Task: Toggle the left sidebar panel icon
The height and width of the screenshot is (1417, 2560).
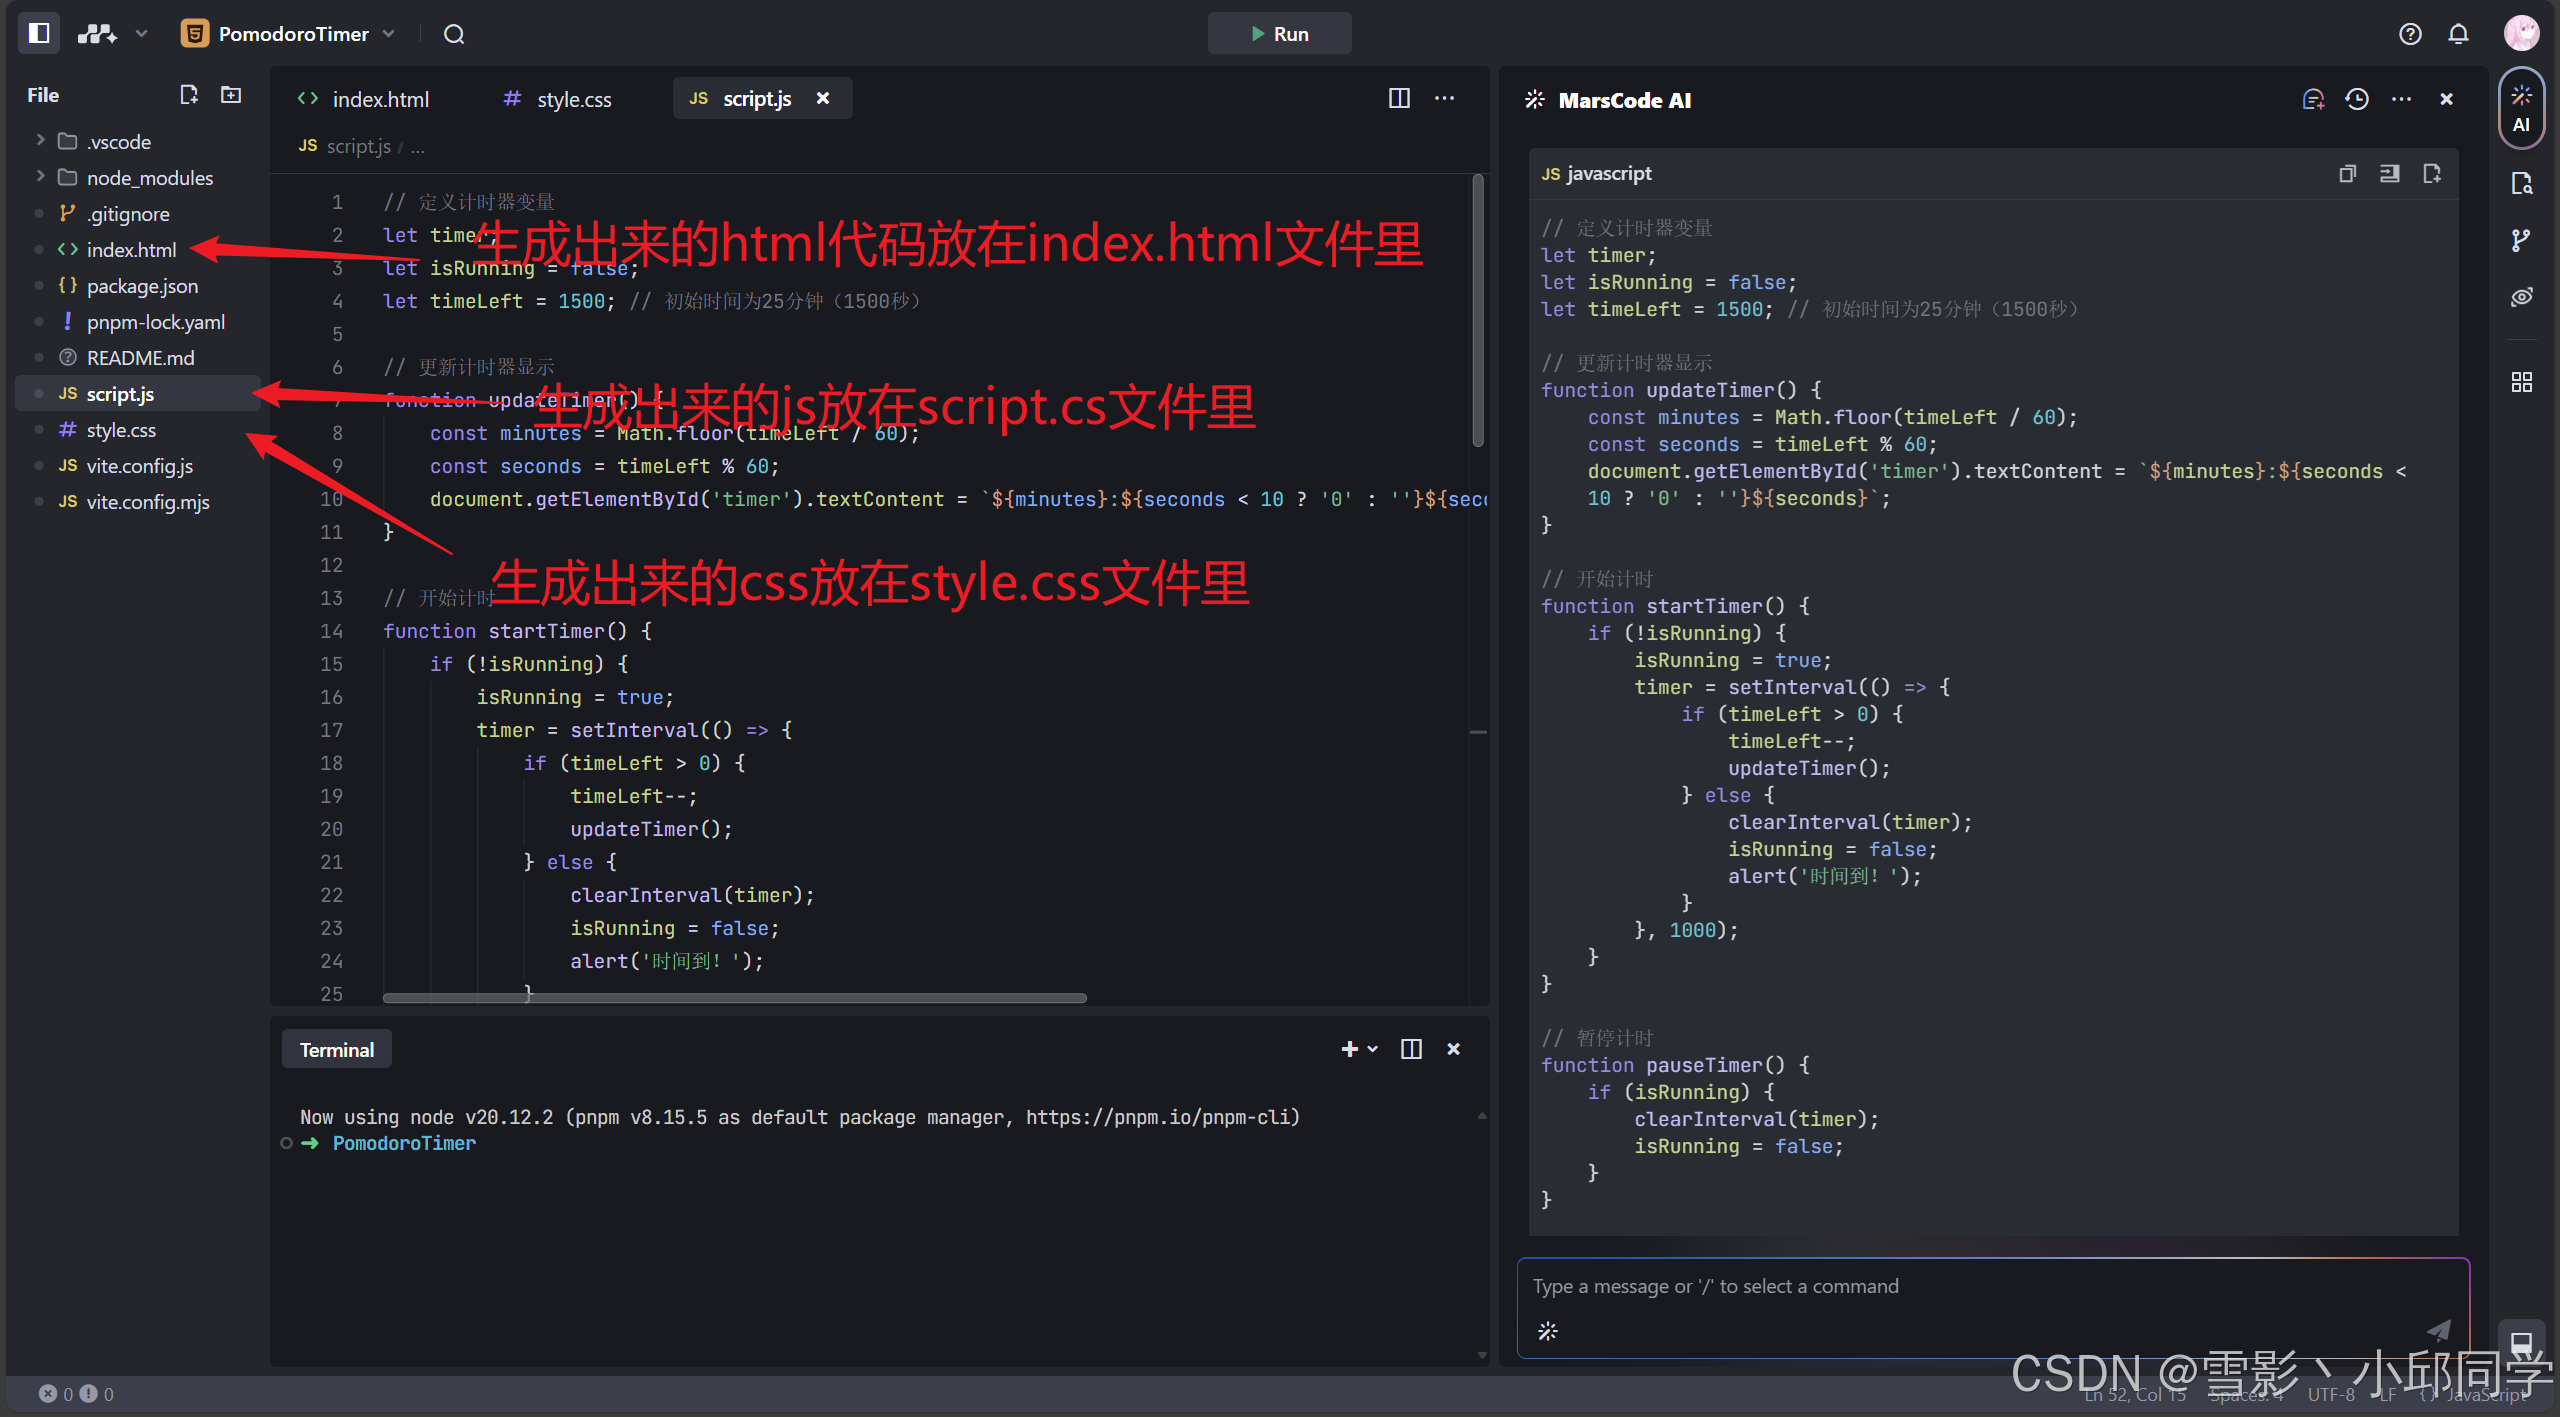Action: tap(39, 33)
